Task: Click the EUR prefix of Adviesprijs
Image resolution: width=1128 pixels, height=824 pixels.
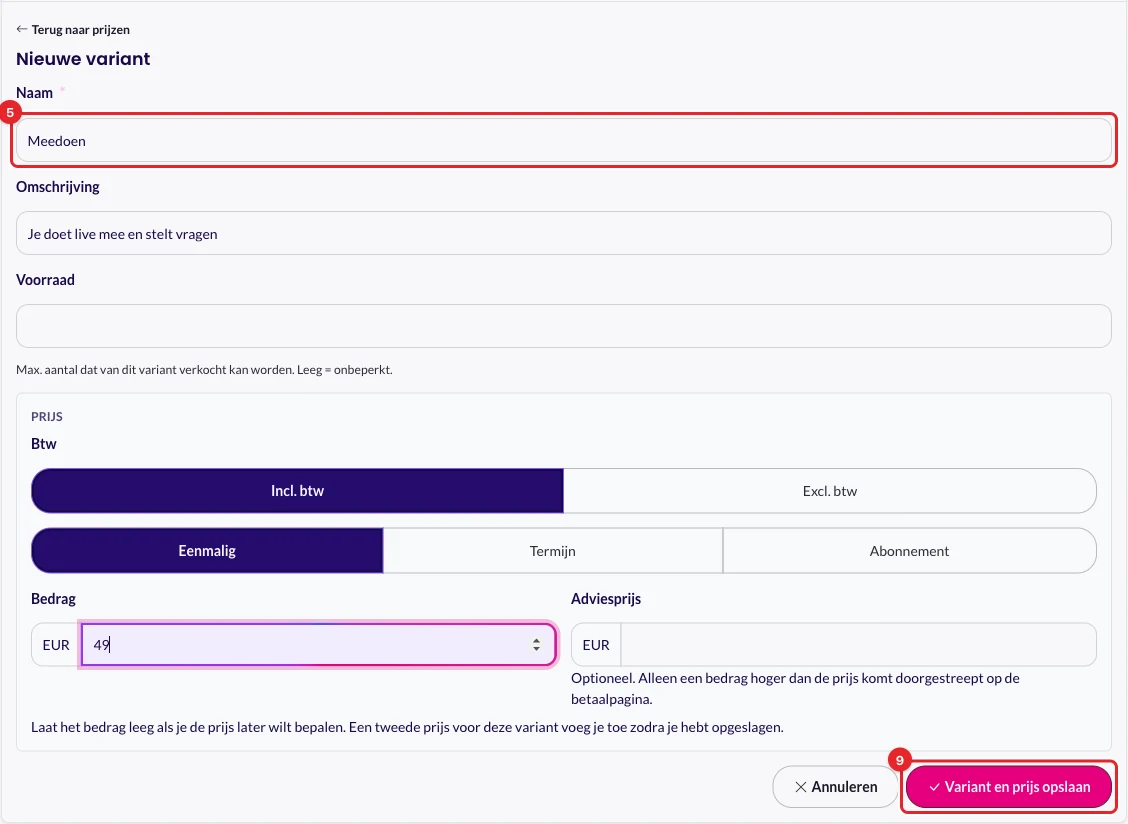Action: coord(596,645)
